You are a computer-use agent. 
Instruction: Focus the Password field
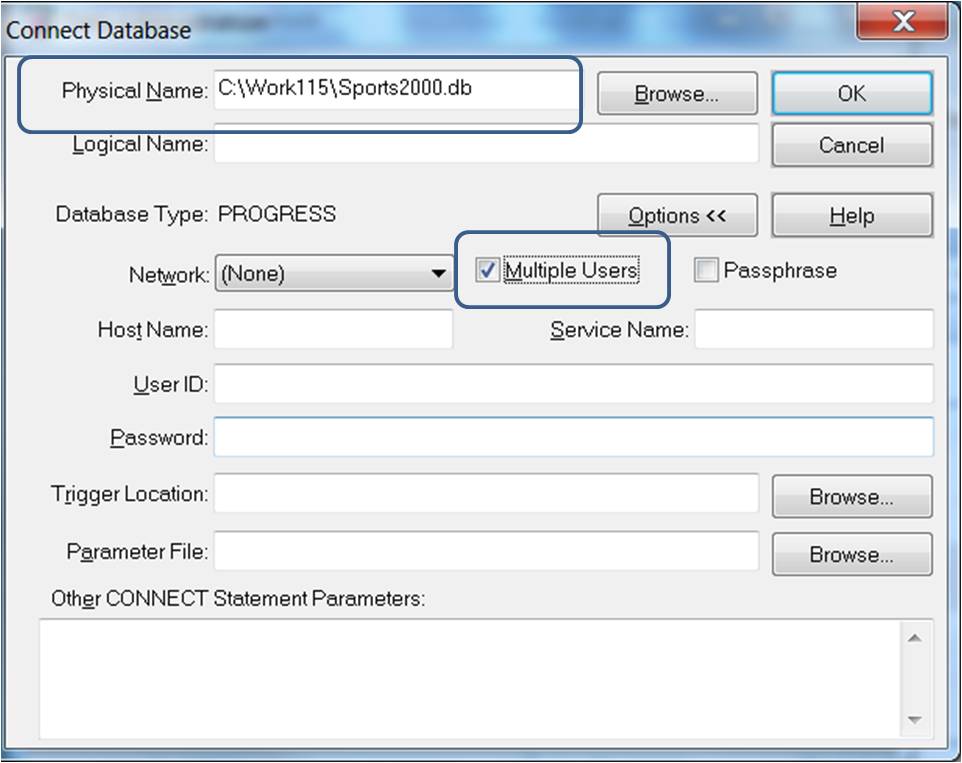(574, 437)
